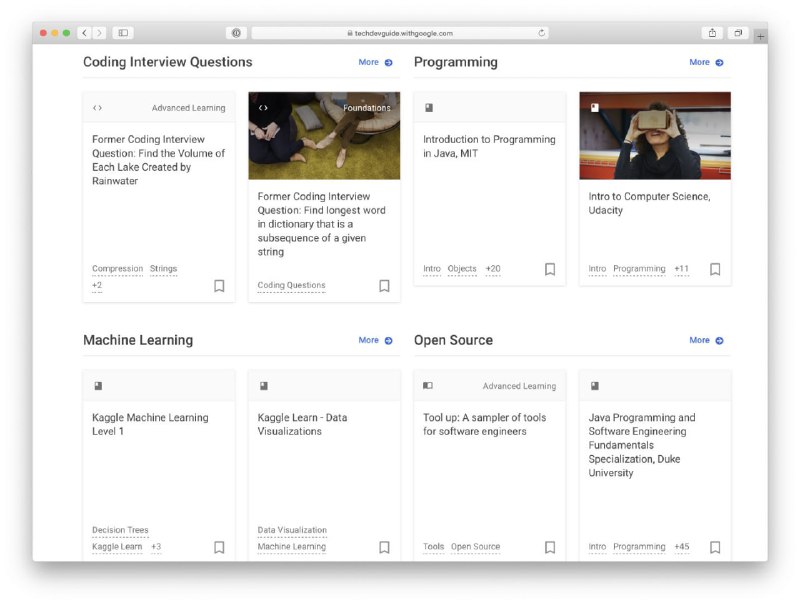Toggle bookmark on the Tool up card
Viewport: 800px width, 604px height.
pyautogui.click(x=550, y=547)
